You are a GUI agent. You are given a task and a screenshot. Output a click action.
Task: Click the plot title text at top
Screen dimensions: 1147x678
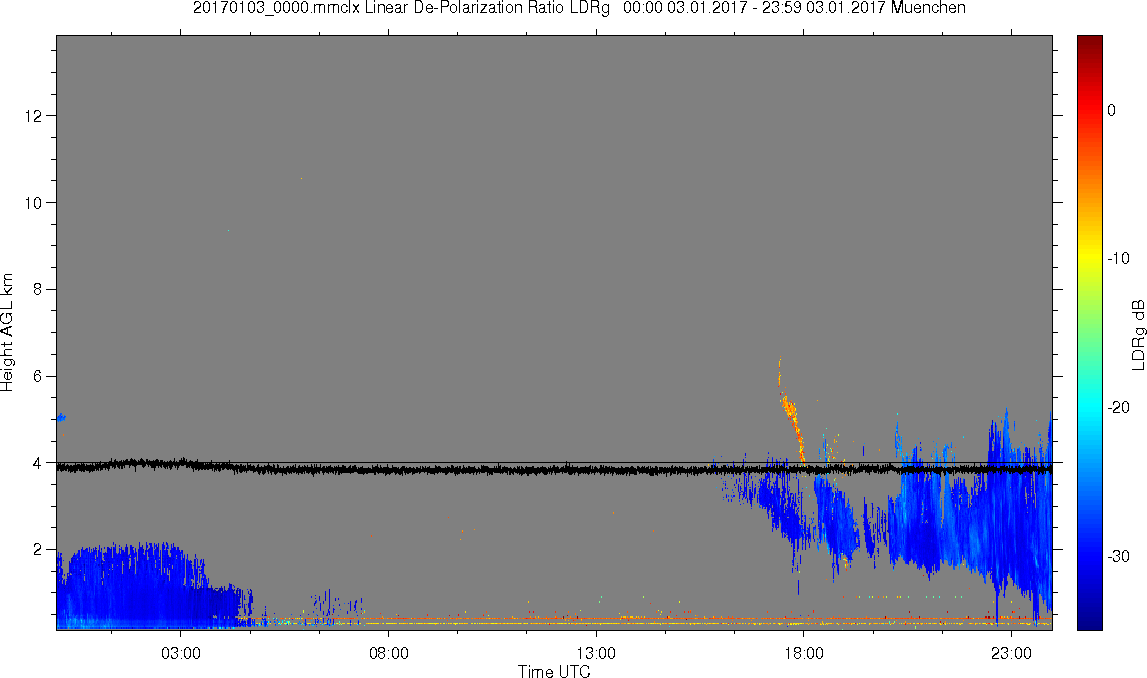(x=579, y=8)
